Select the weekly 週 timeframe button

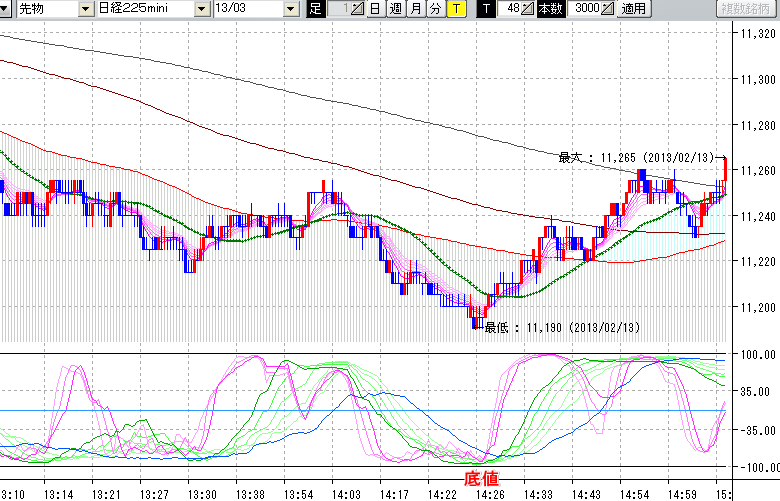tap(395, 9)
